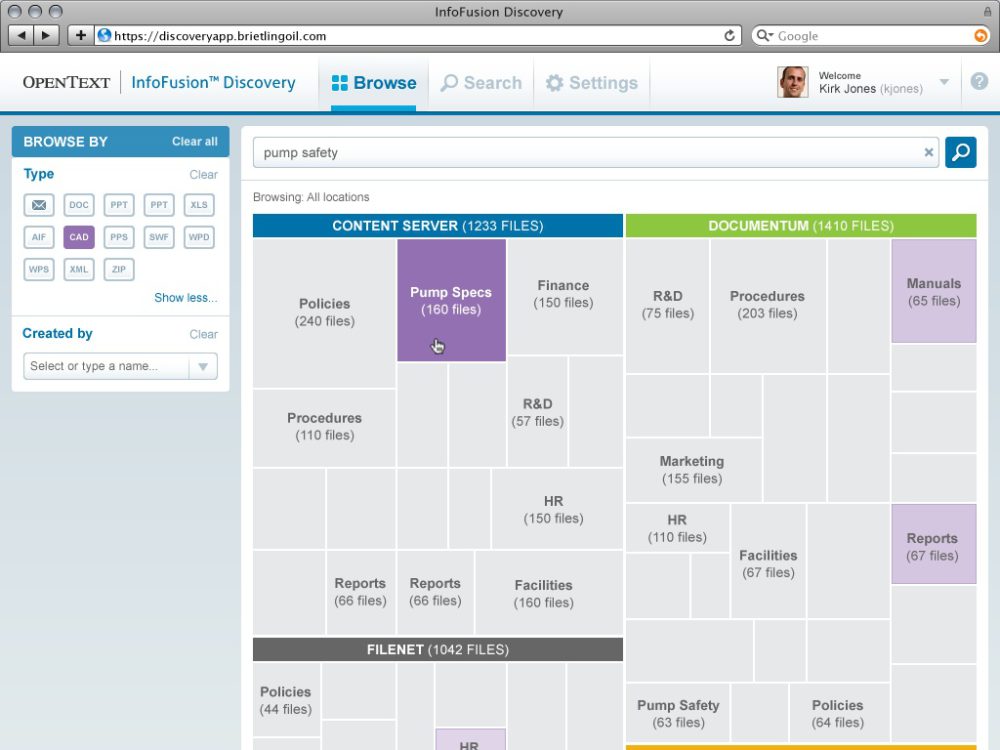Viewport: 1000px width, 750px height.
Task: Open Policies (240 files) tile
Action: coord(324,312)
